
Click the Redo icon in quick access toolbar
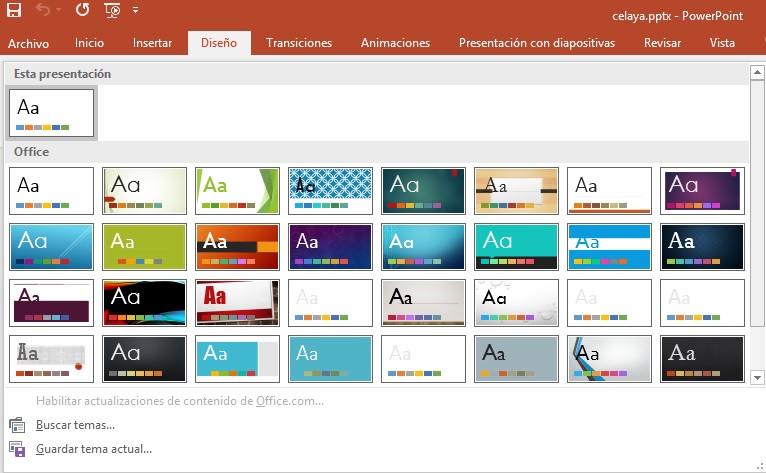click(x=82, y=11)
